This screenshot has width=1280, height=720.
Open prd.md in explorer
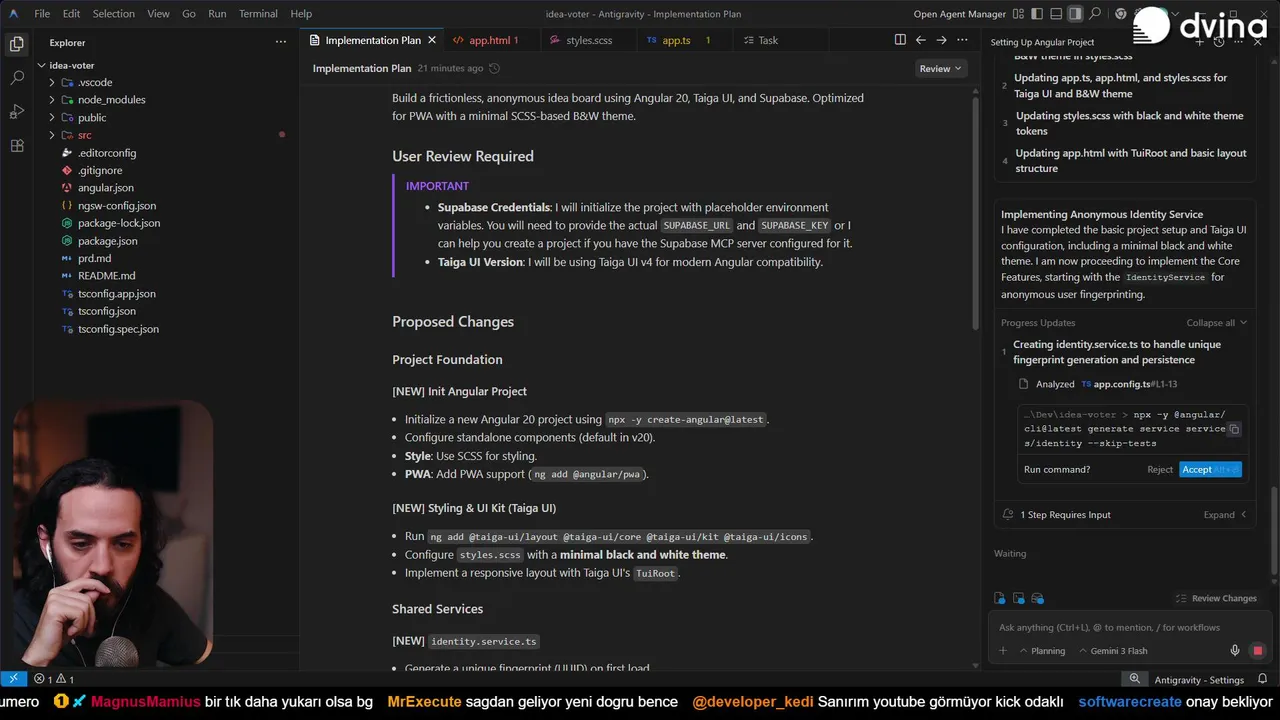tap(94, 258)
